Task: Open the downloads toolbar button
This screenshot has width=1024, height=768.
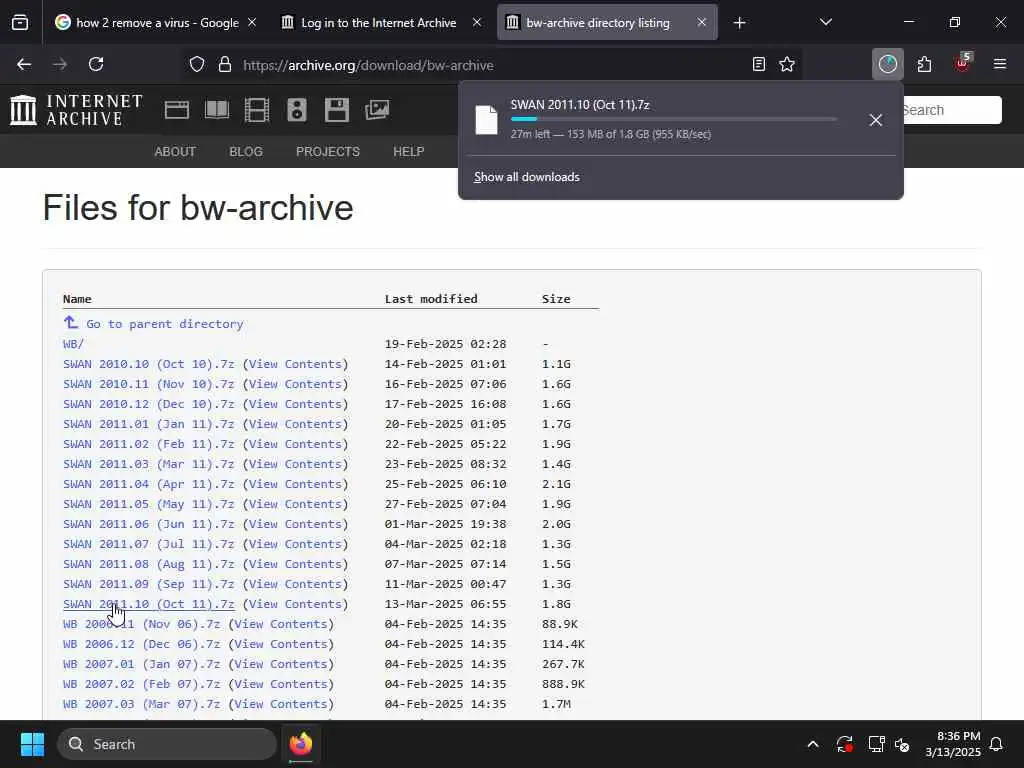Action: coord(888,64)
